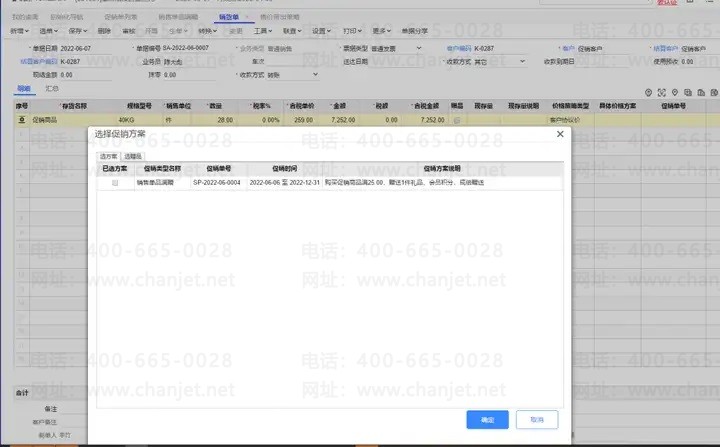720x447 pixels.
Task: Open the 新增 dropdown menu
Action: click(x=19, y=31)
